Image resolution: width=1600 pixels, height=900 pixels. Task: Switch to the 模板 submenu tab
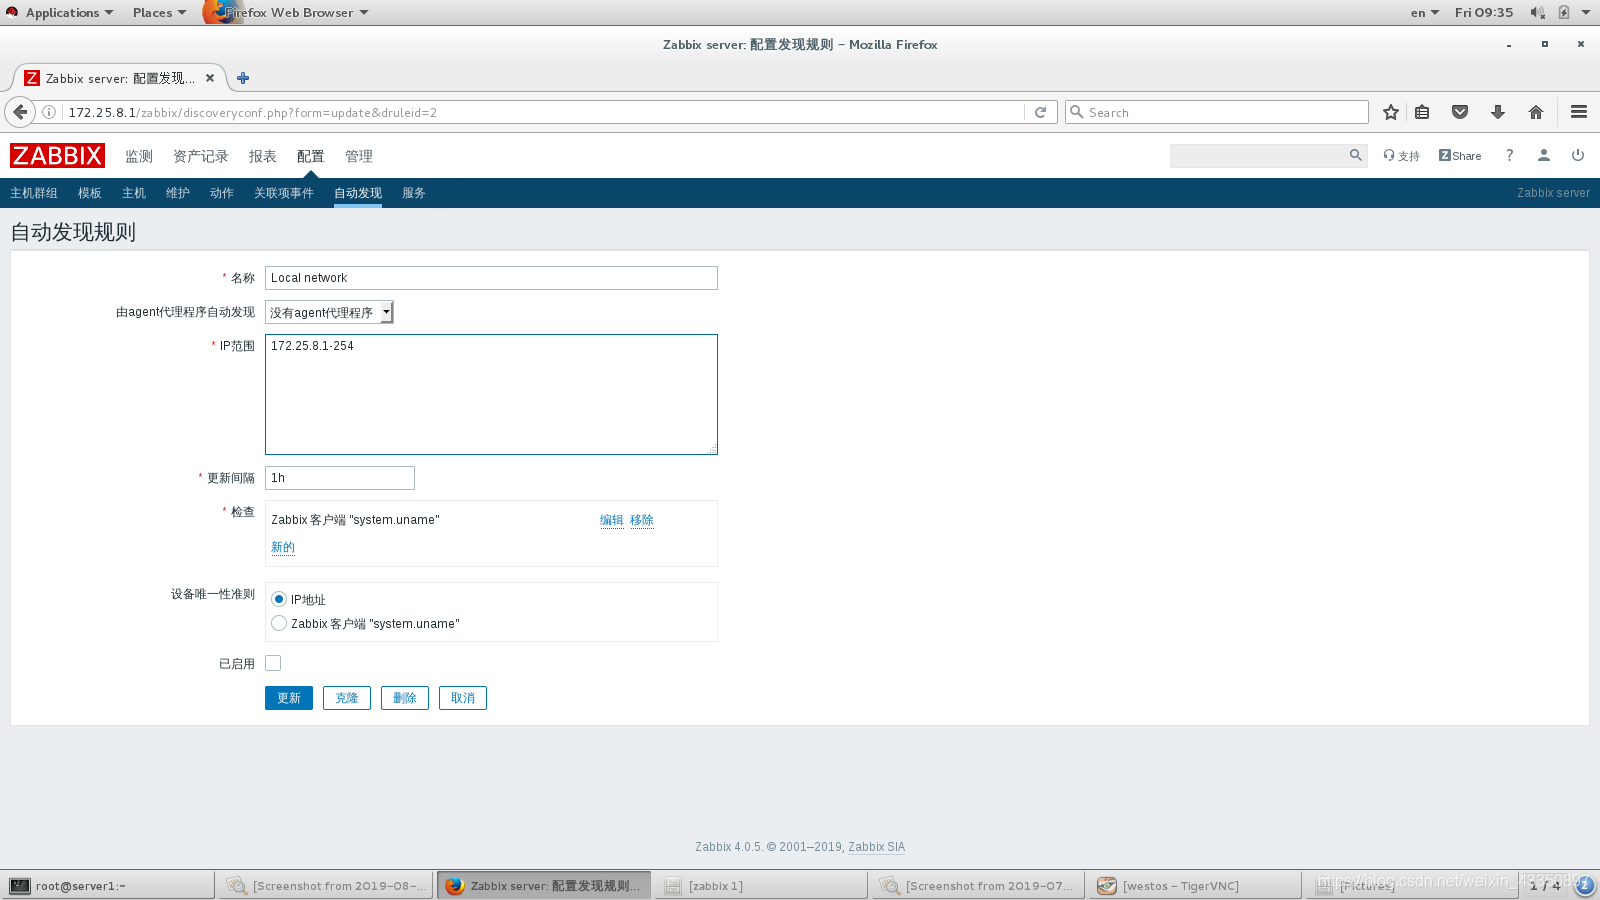(x=90, y=193)
